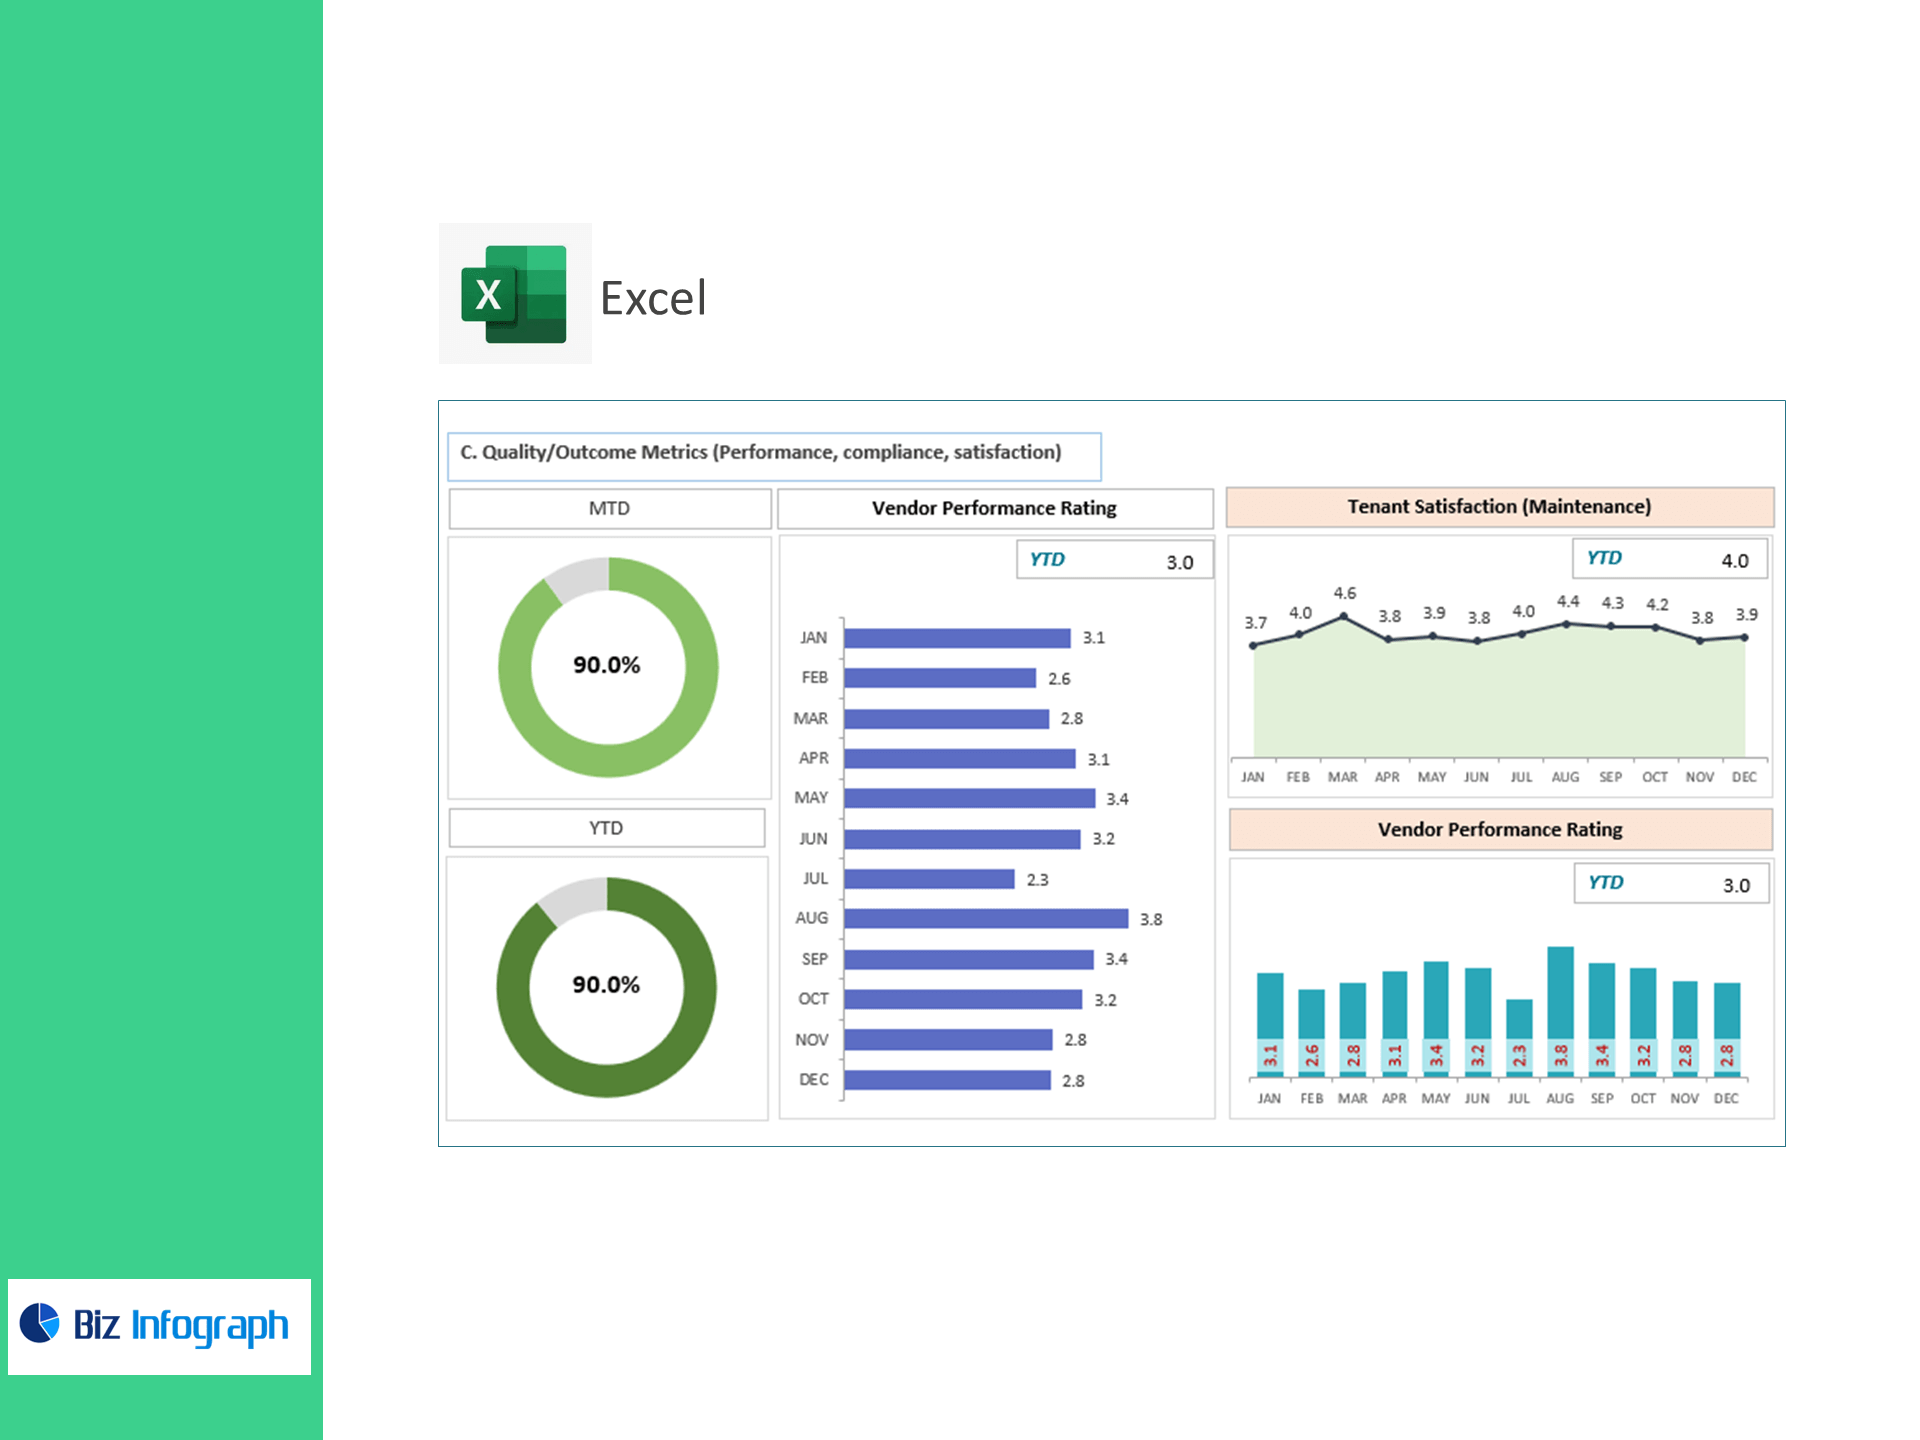Click the YTD 3.0 box above the column chart
Image resolution: width=1920 pixels, height=1440 pixels.
tap(1670, 884)
